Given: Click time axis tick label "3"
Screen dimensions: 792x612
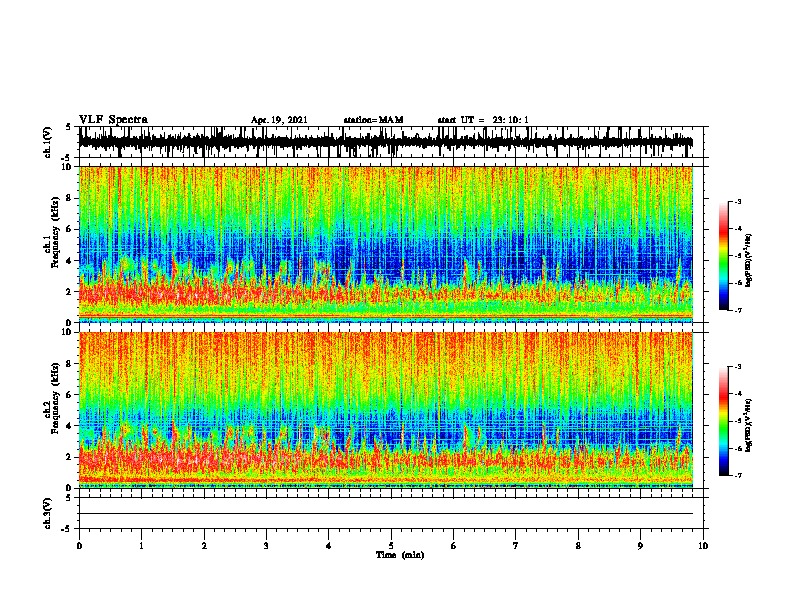Looking at the screenshot, I should 266,546.
